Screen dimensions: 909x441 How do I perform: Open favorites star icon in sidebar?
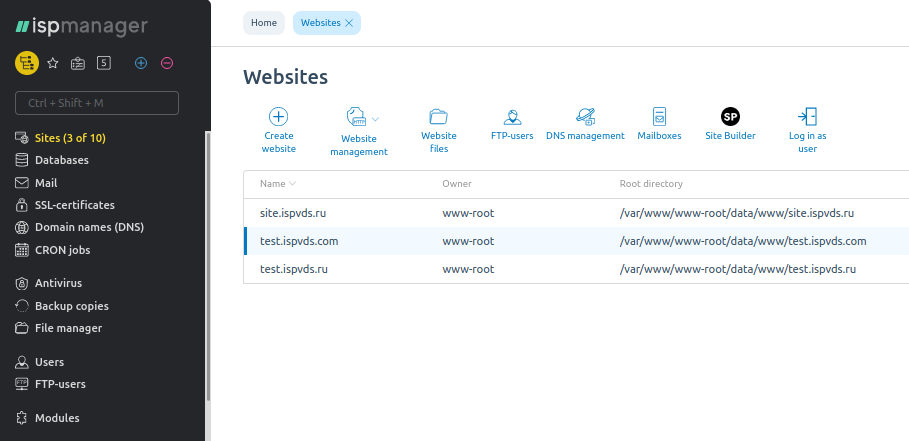(x=53, y=63)
